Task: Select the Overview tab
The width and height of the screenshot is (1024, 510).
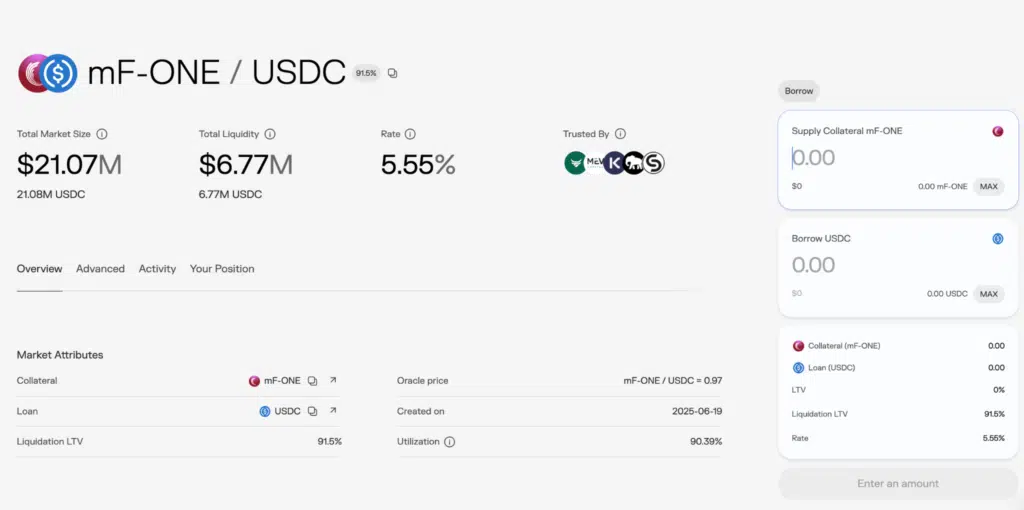Action: [39, 269]
